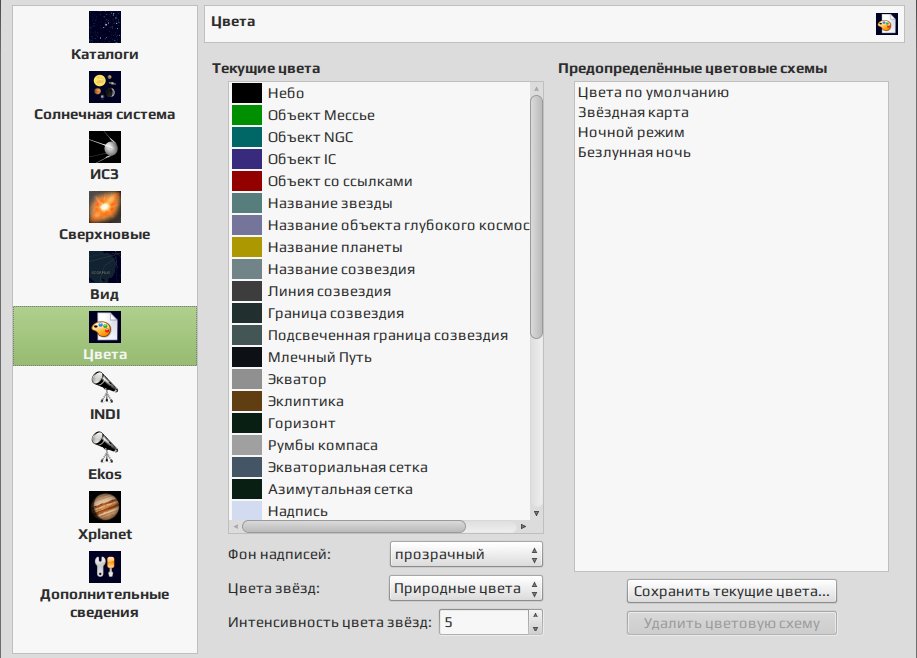Open the Сверхновые supernova icon
917x658 pixels.
tap(105, 207)
